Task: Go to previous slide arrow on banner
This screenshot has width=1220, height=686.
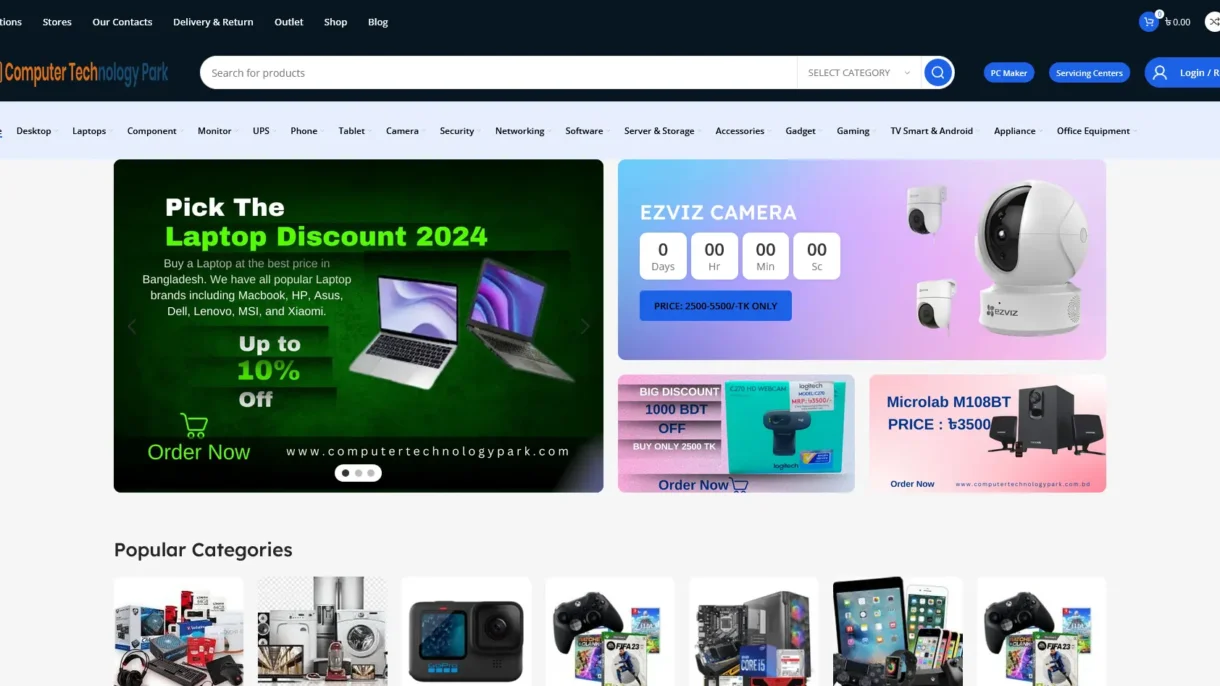Action: (x=131, y=326)
